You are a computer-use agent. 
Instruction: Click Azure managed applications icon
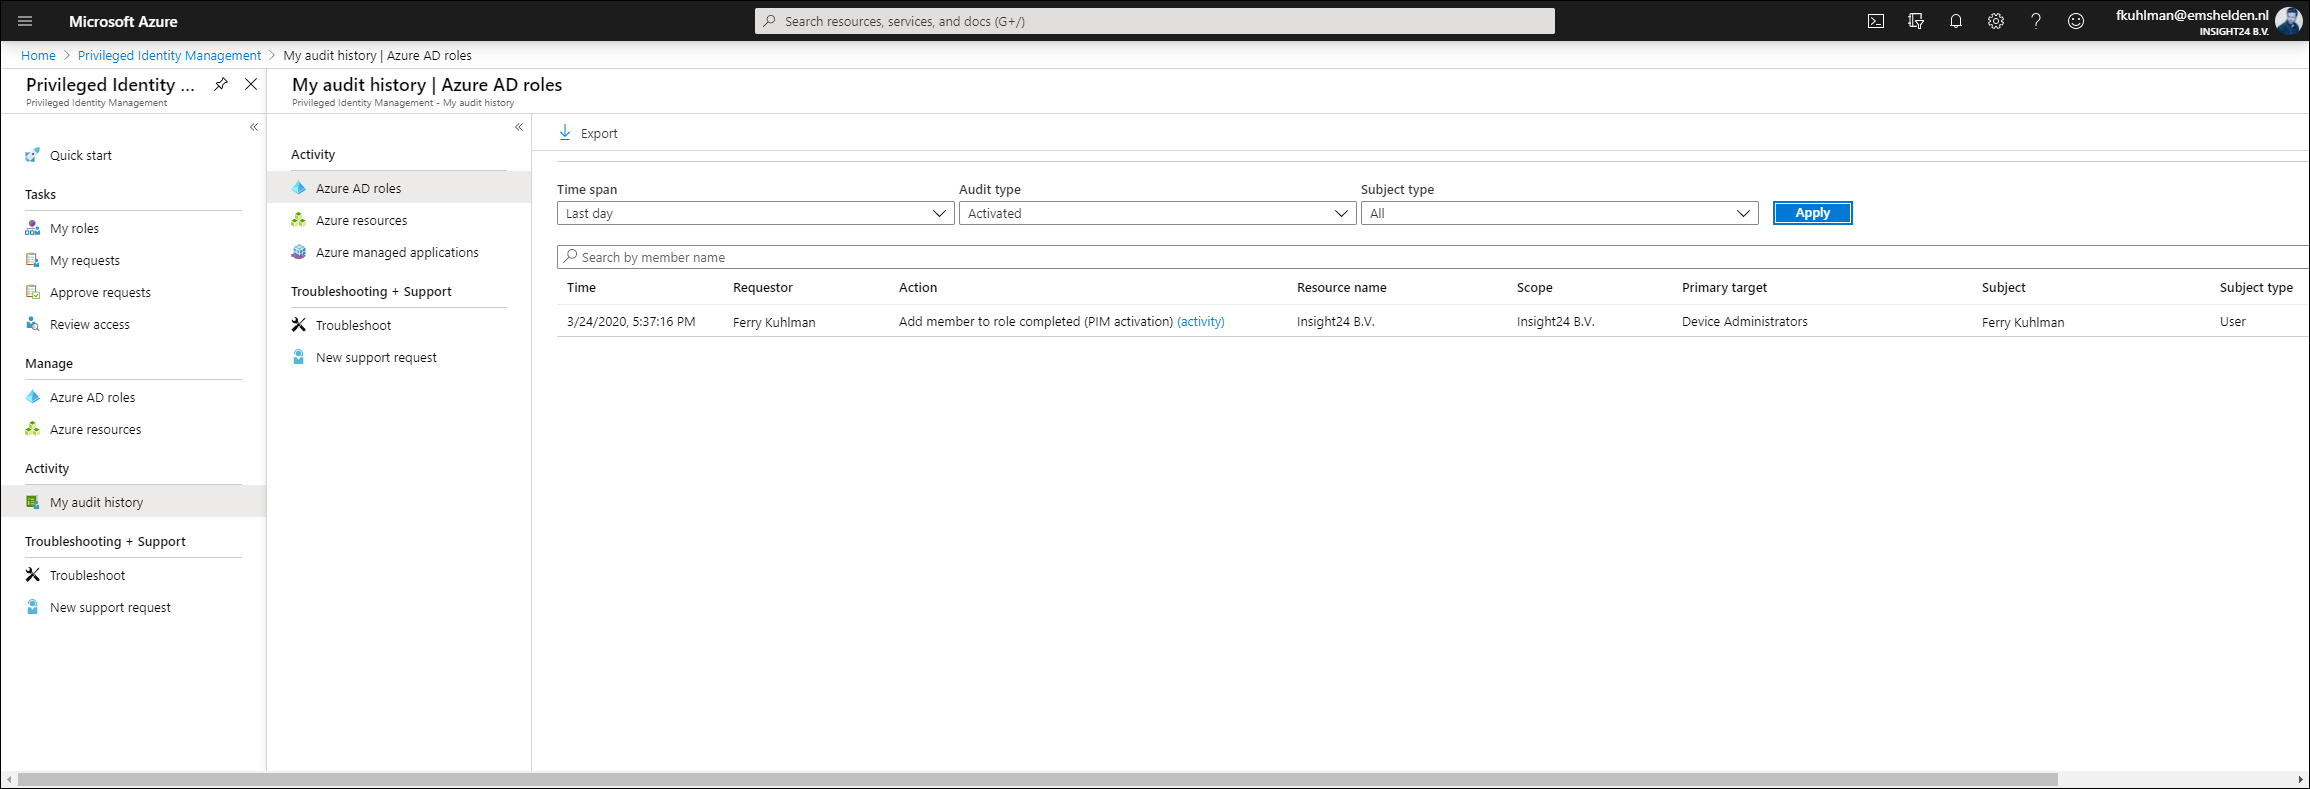(x=298, y=252)
